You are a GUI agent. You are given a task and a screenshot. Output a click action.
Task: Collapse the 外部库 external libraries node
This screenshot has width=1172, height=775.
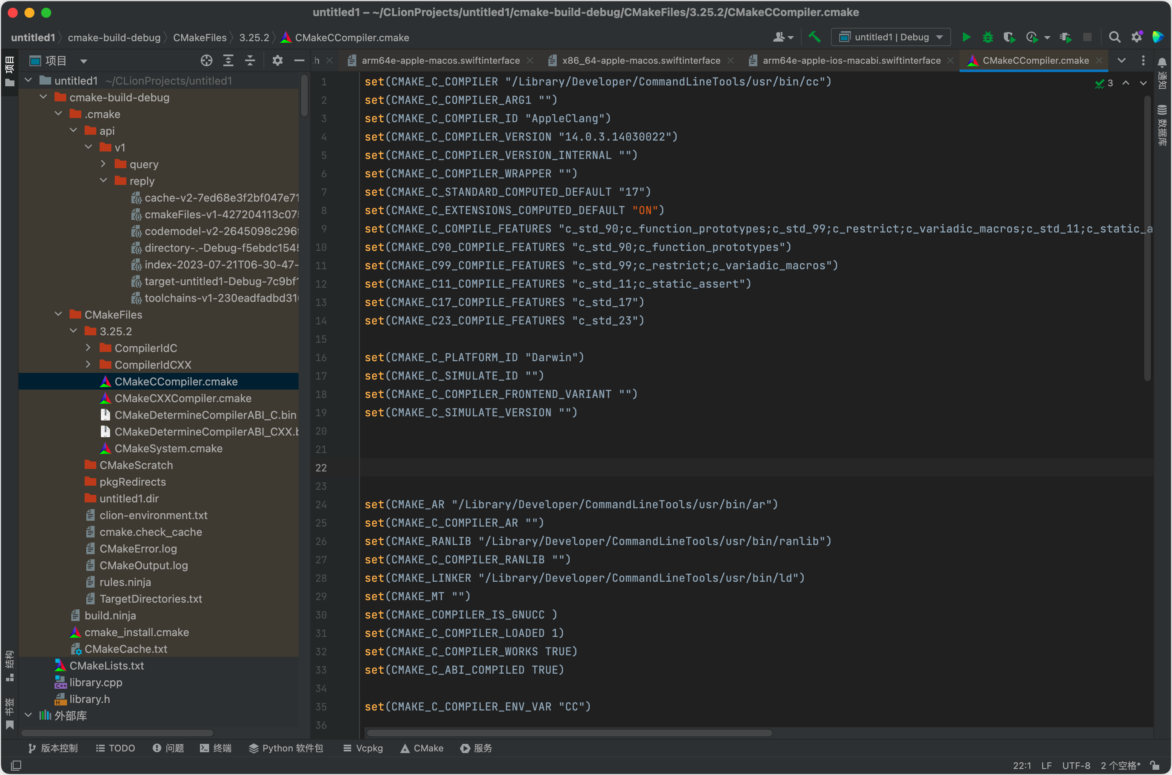[28, 716]
